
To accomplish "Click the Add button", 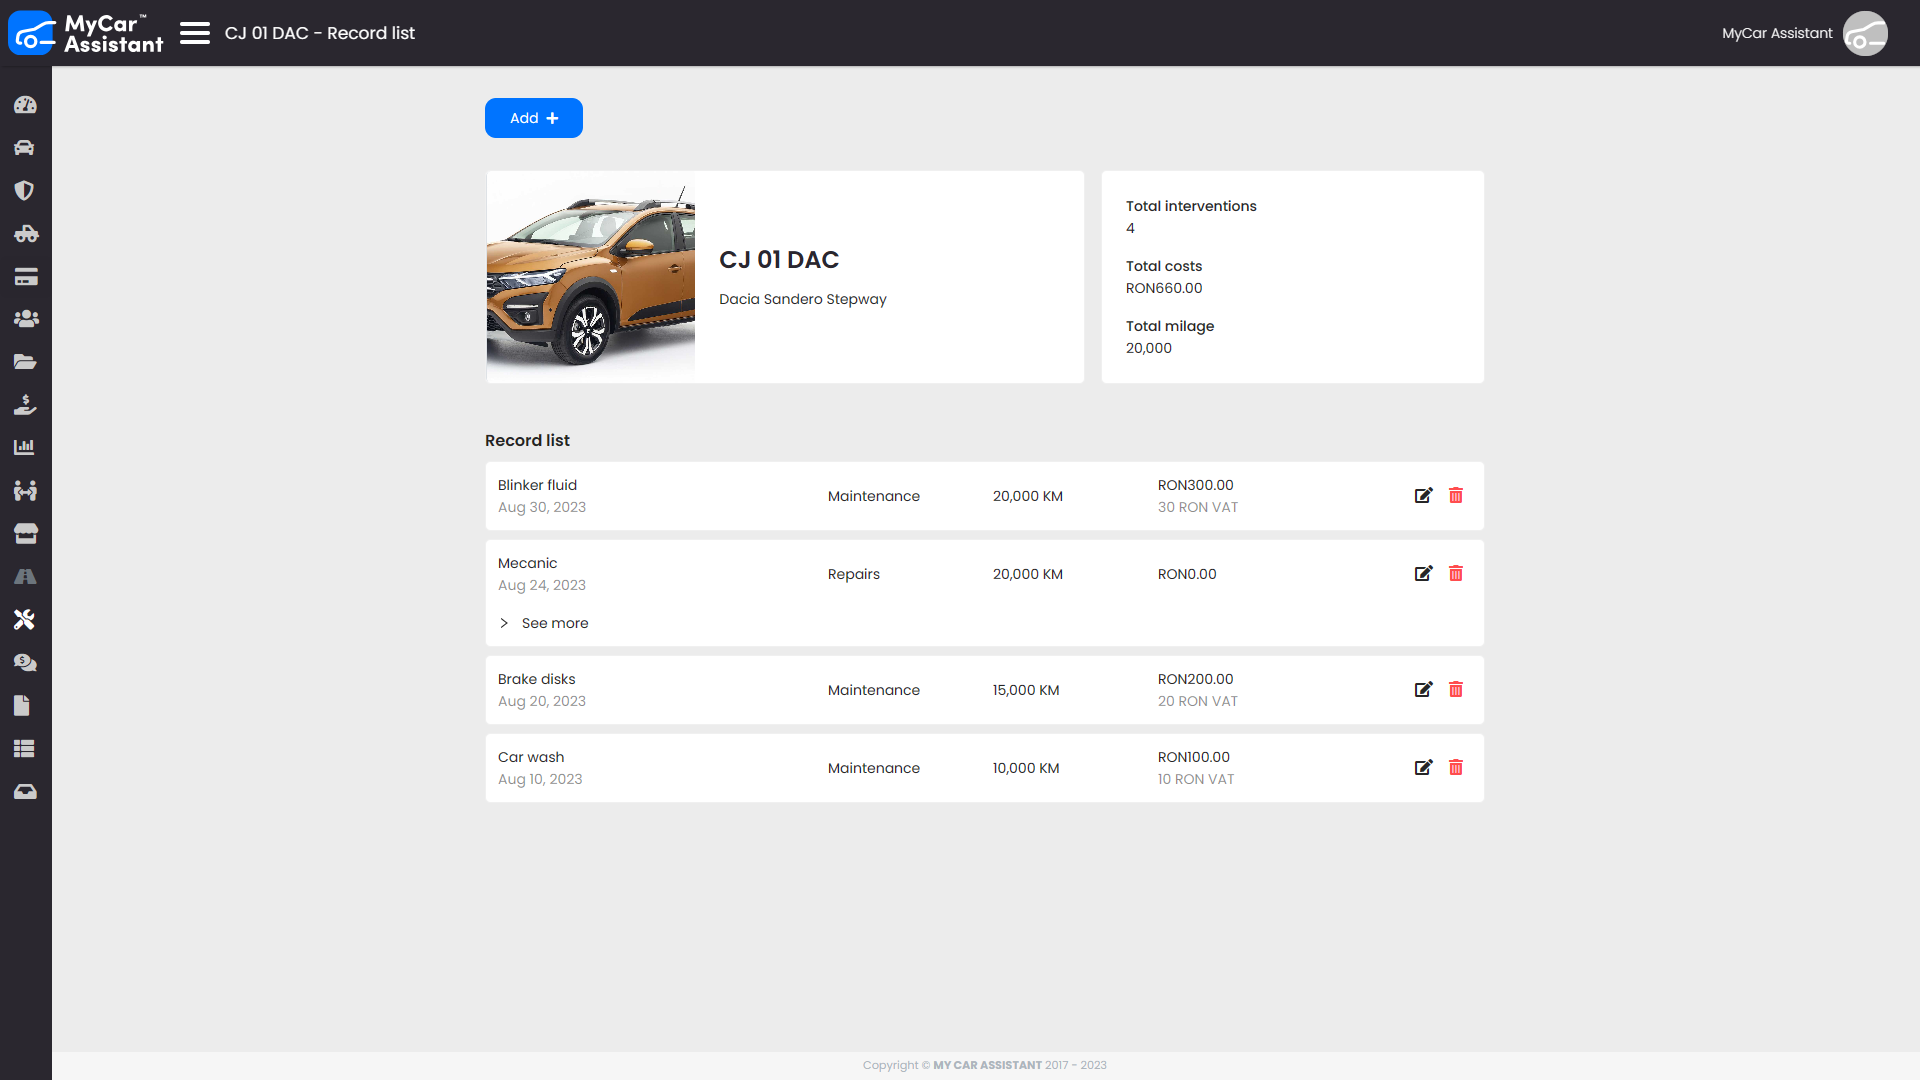I will coord(534,118).
